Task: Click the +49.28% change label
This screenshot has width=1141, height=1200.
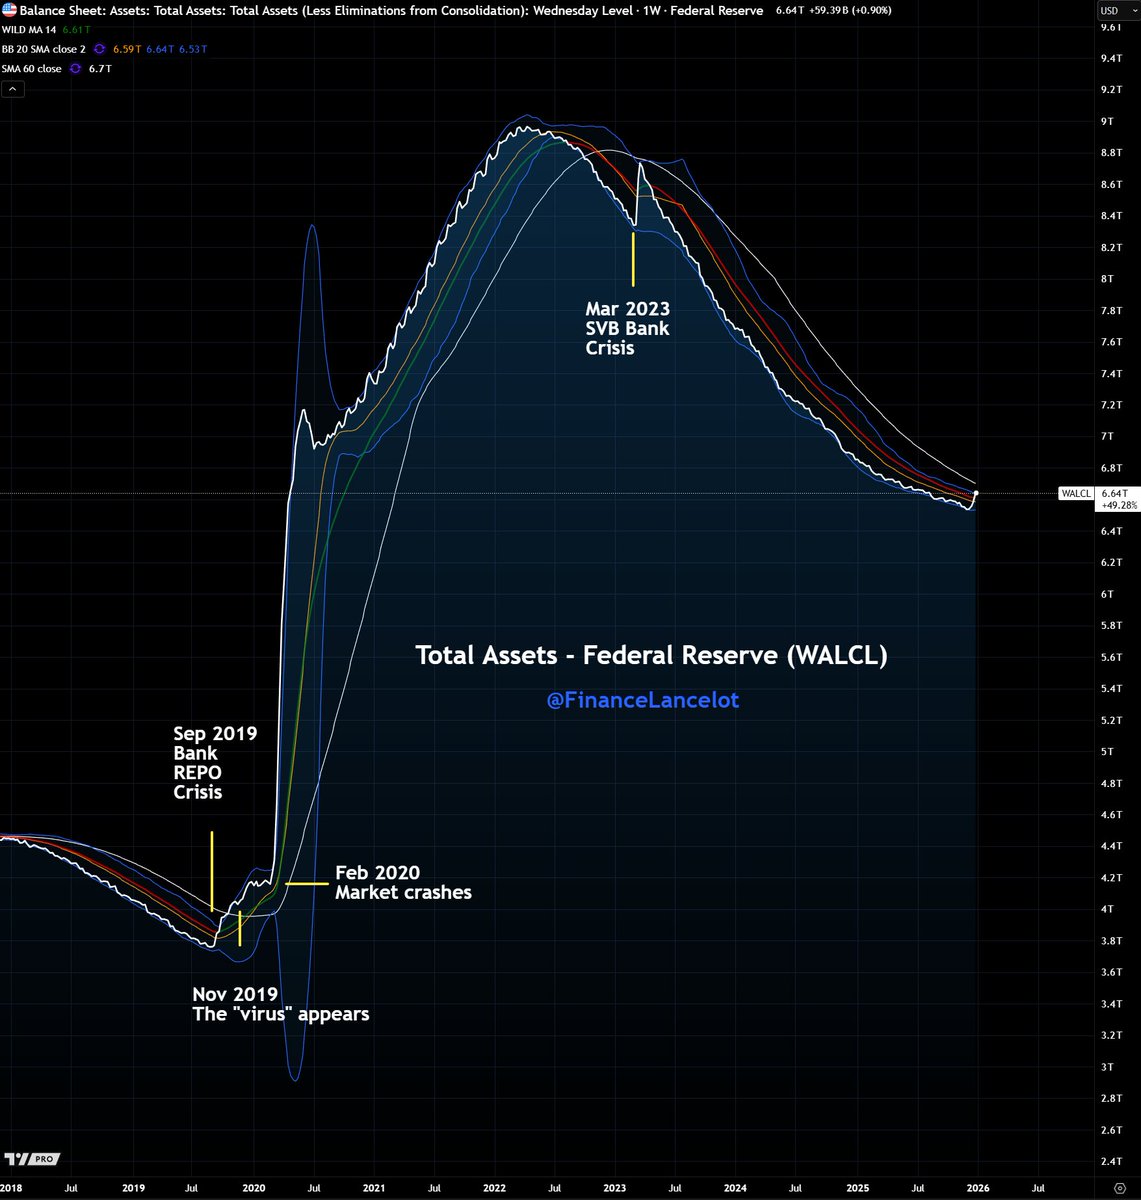Action: pyautogui.click(x=1119, y=505)
